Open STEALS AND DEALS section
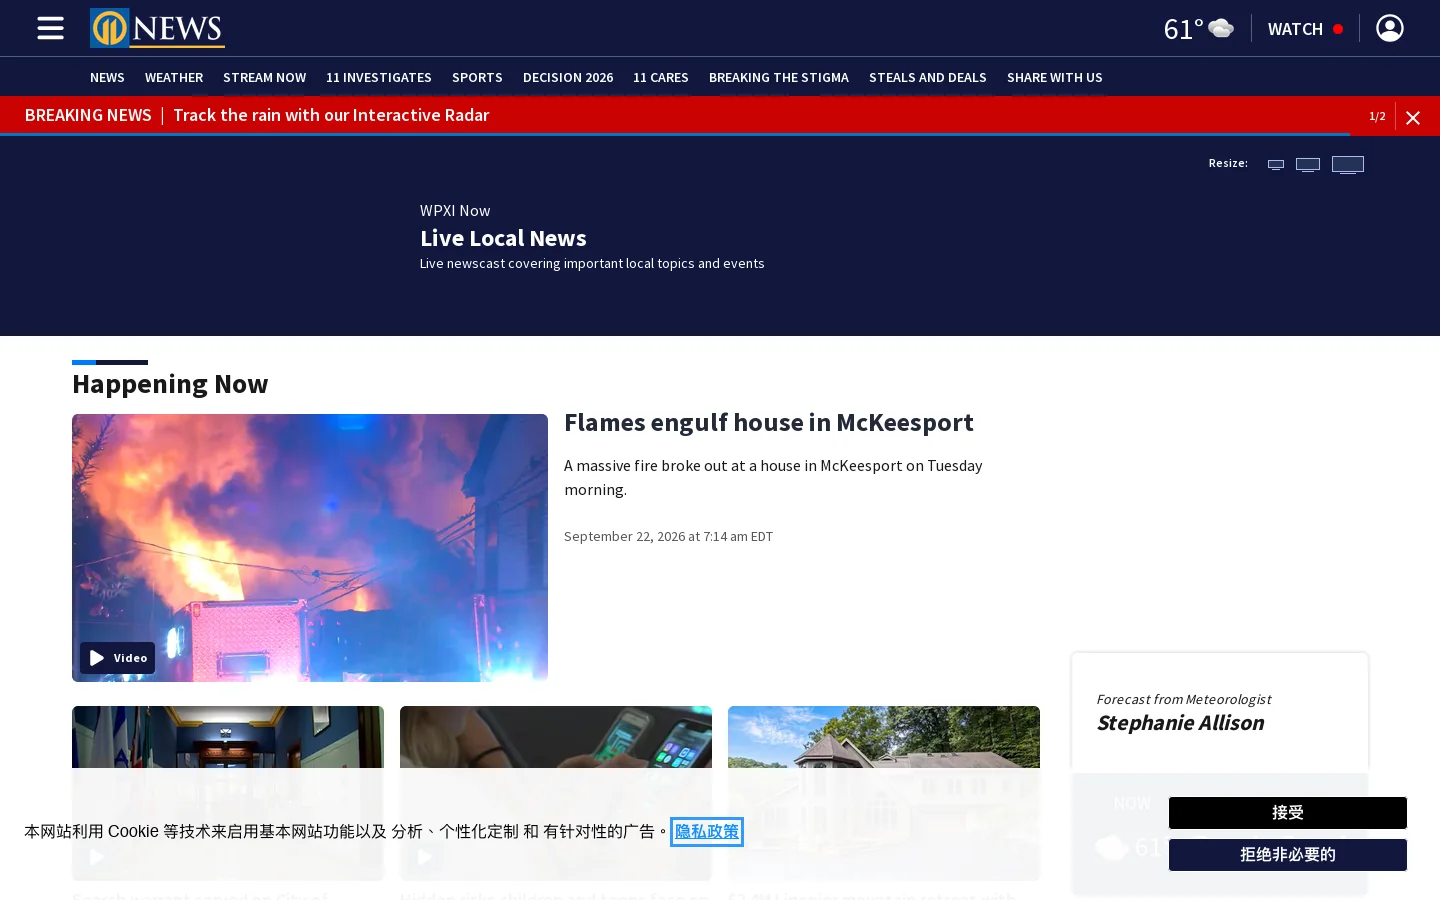The image size is (1440, 900). (x=928, y=77)
